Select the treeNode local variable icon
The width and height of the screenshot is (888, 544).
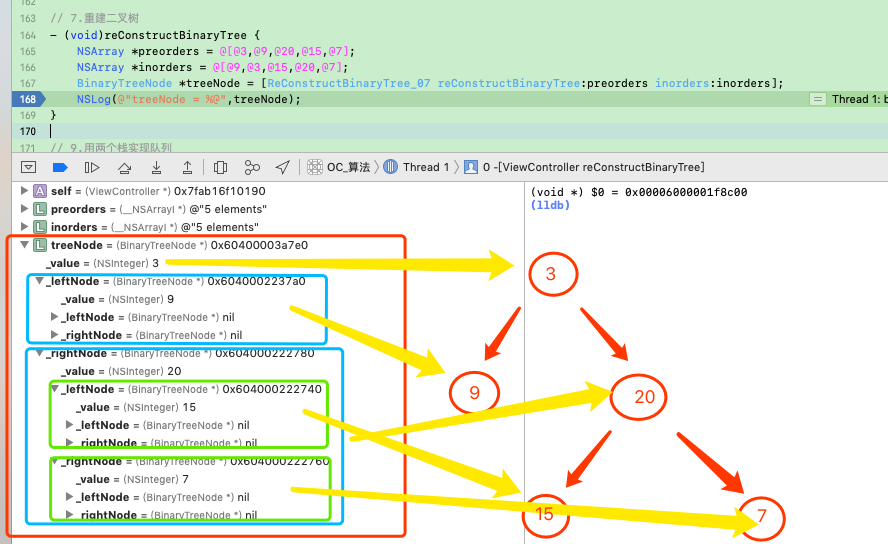40,245
